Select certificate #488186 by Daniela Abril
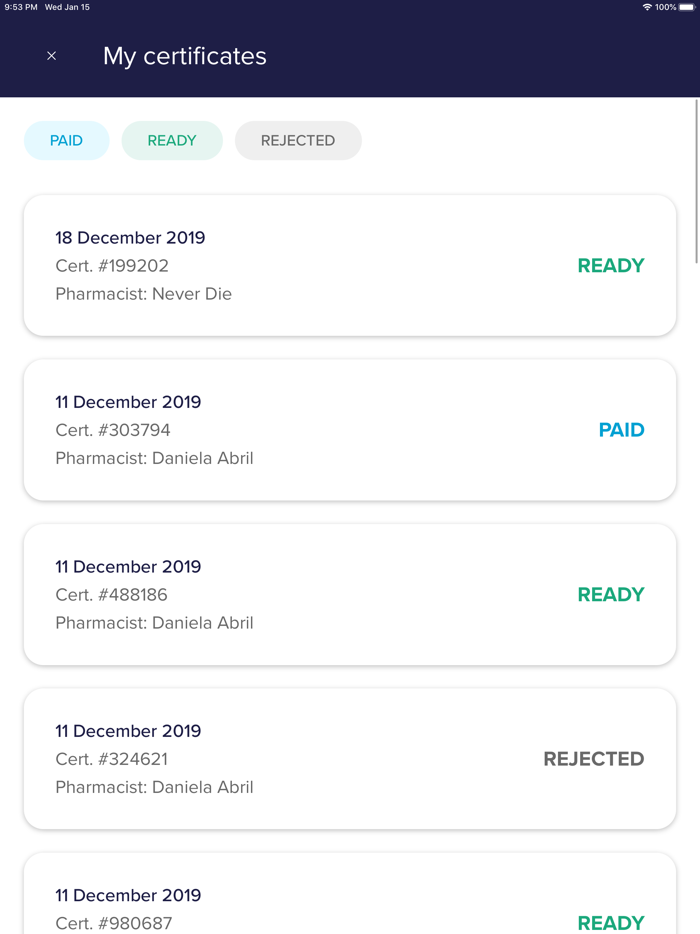Image resolution: width=700 pixels, height=934 pixels. coord(350,594)
